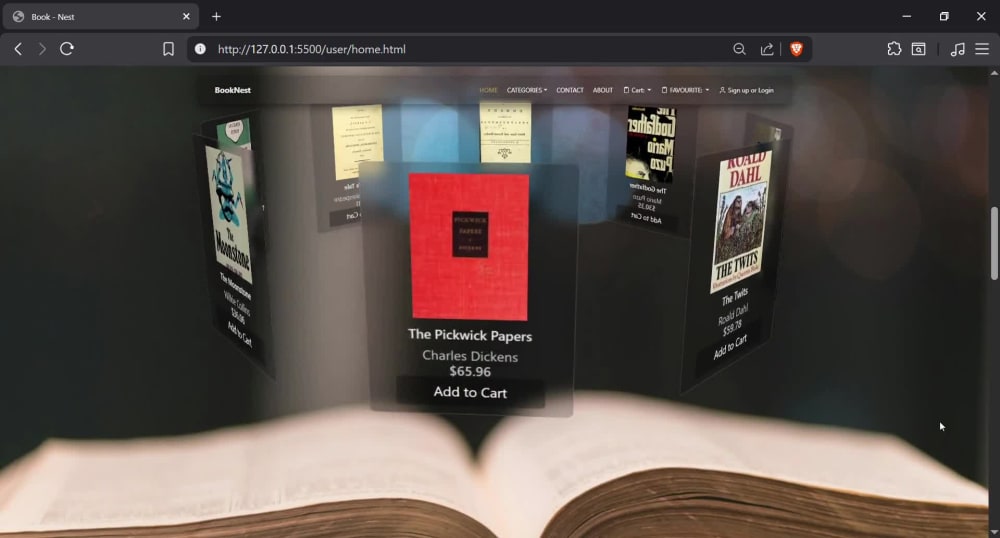The image size is (1000, 538).
Task: Open the sidebar panel icon
Action: coord(918,49)
